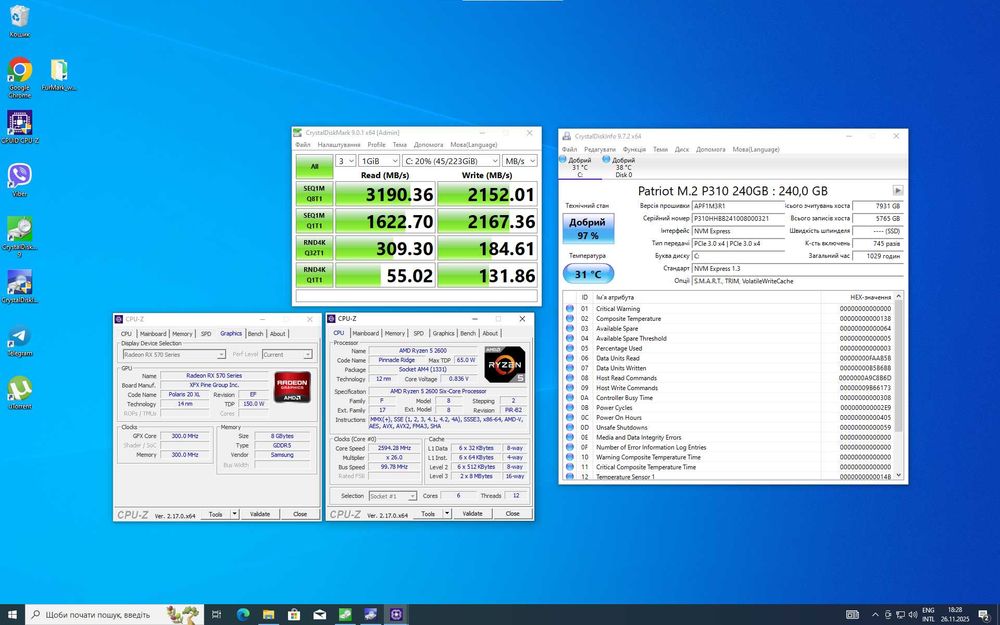Switch to SPD tab in CPU-Z CPU window
This screenshot has width=1000, height=625.
point(418,333)
